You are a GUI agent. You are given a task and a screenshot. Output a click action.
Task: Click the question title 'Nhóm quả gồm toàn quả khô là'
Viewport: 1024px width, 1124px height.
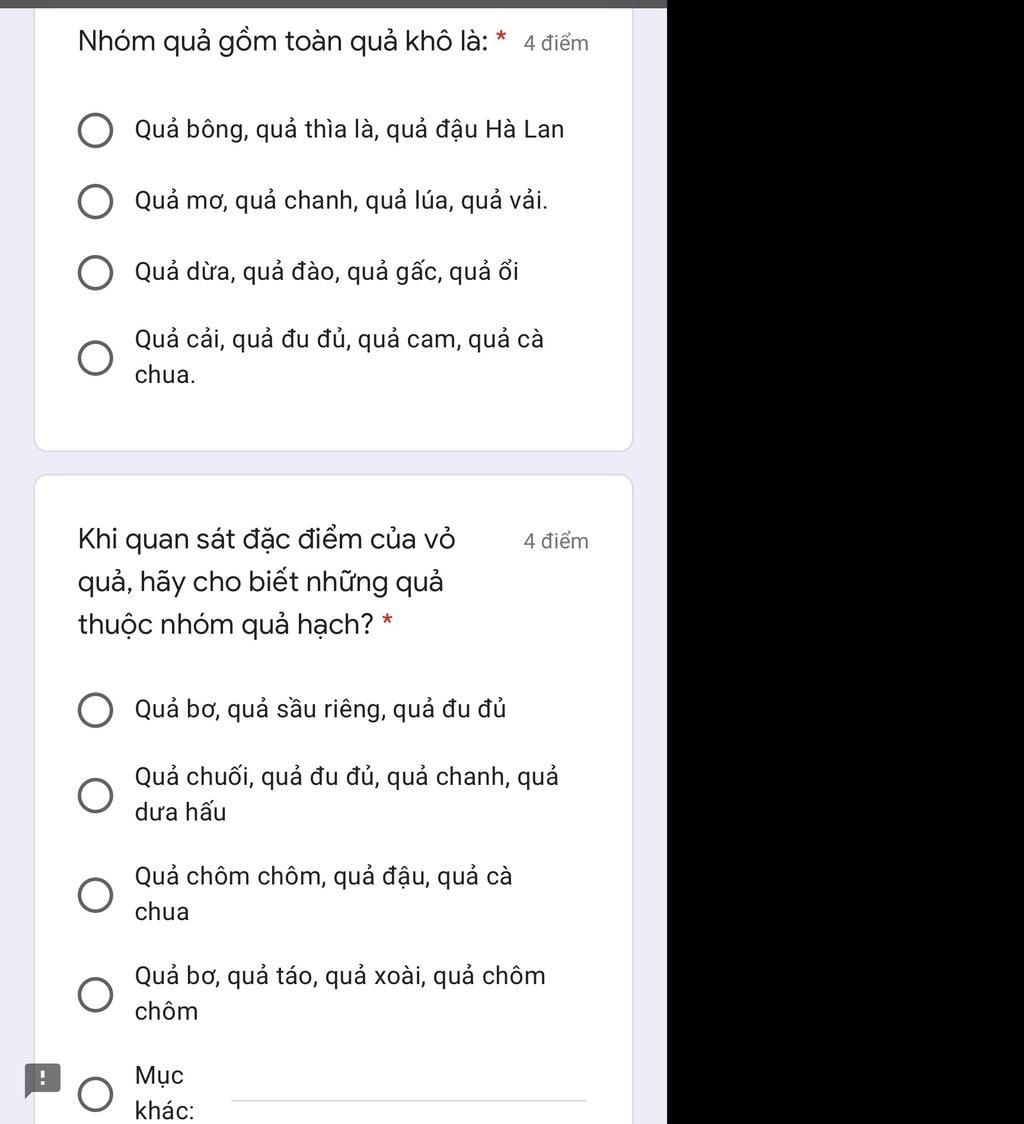coord(283,42)
